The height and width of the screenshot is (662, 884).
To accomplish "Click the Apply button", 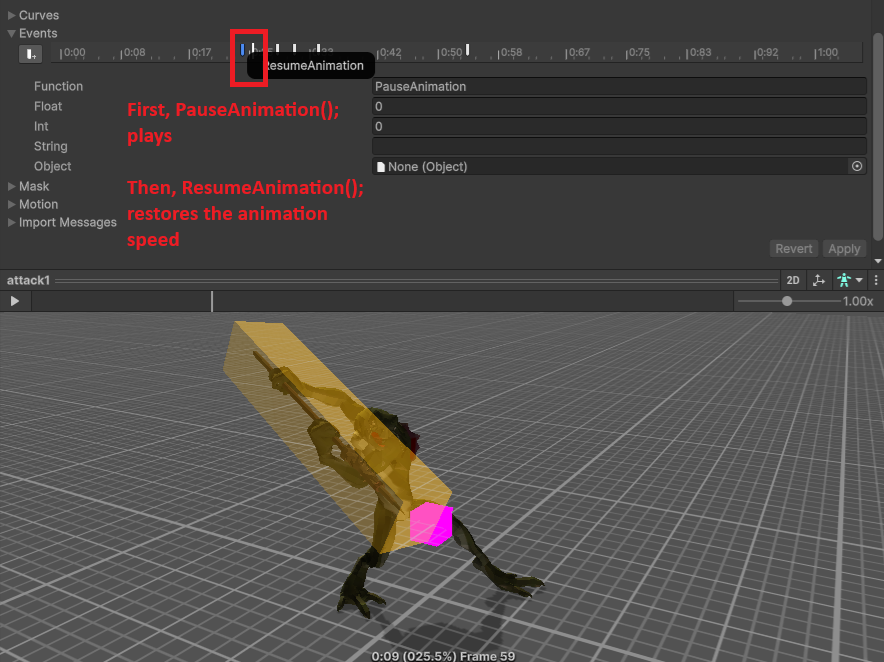I will [x=844, y=249].
